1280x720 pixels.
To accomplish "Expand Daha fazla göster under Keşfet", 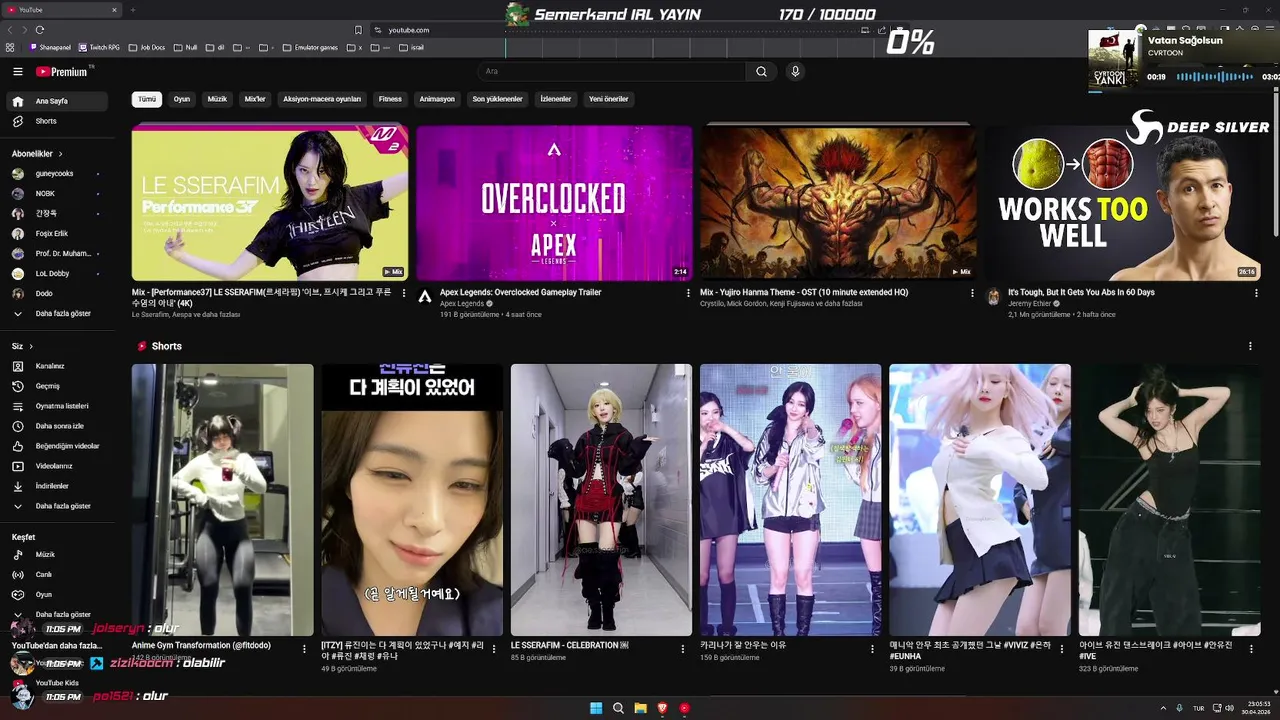I will click(x=58, y=614).
